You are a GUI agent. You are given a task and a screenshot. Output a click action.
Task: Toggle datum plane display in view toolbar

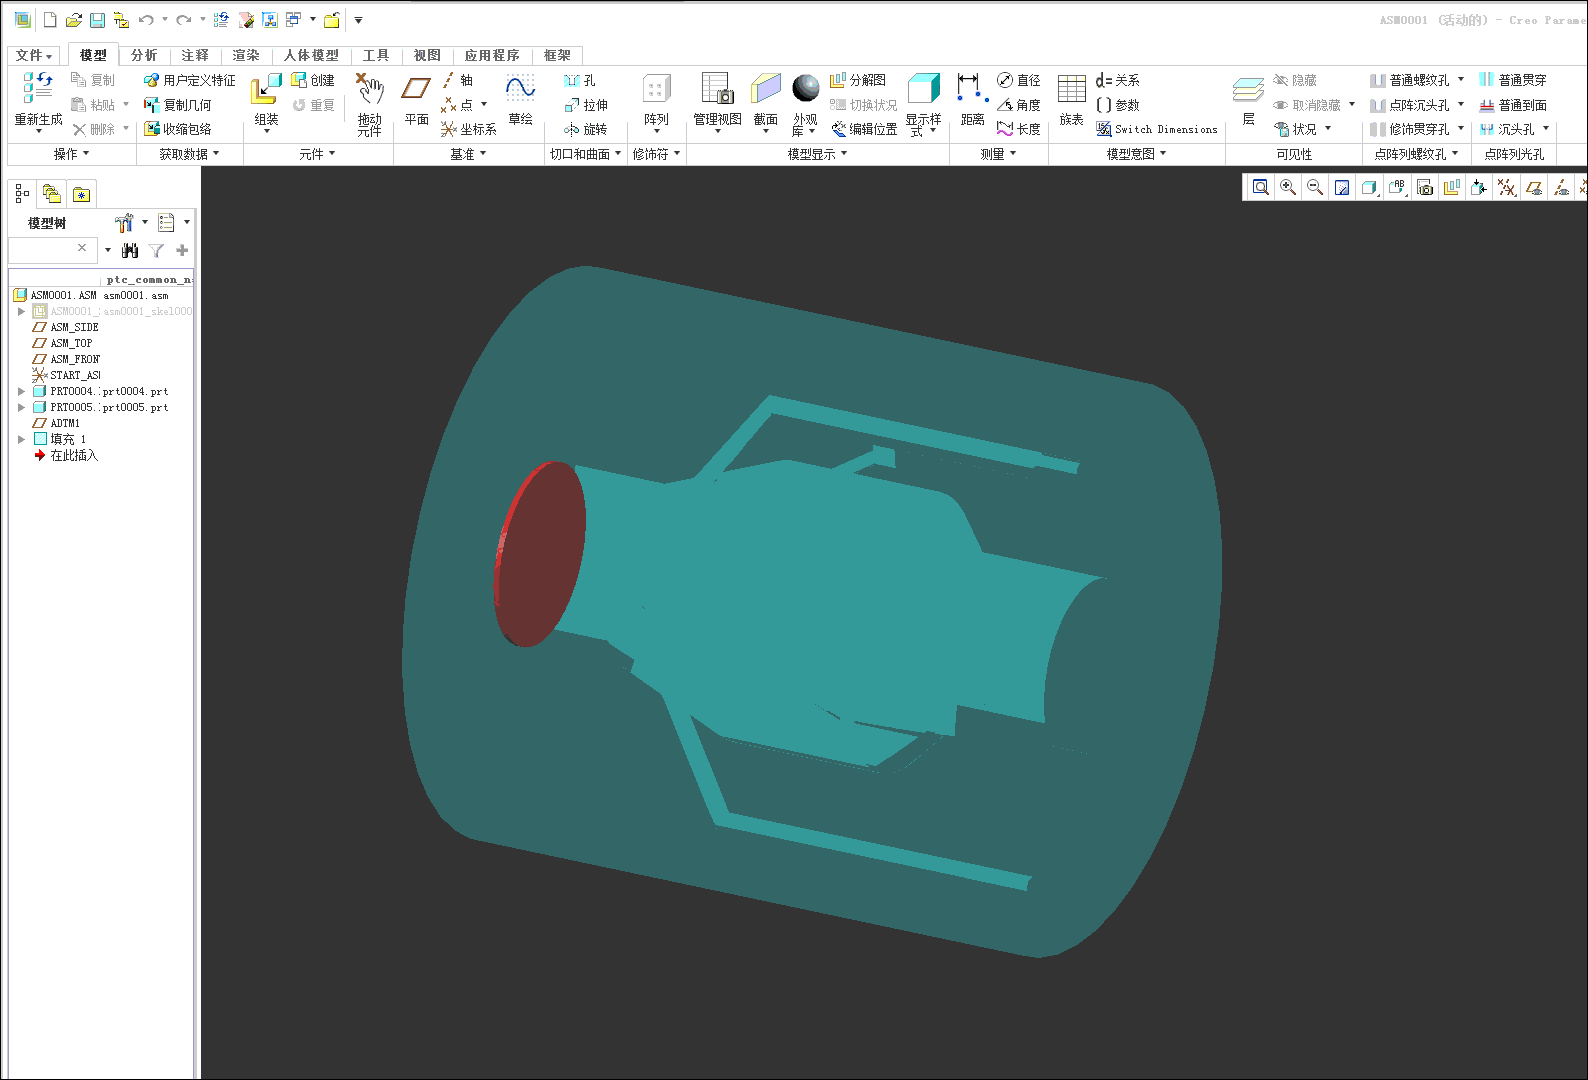(1534, 188)
